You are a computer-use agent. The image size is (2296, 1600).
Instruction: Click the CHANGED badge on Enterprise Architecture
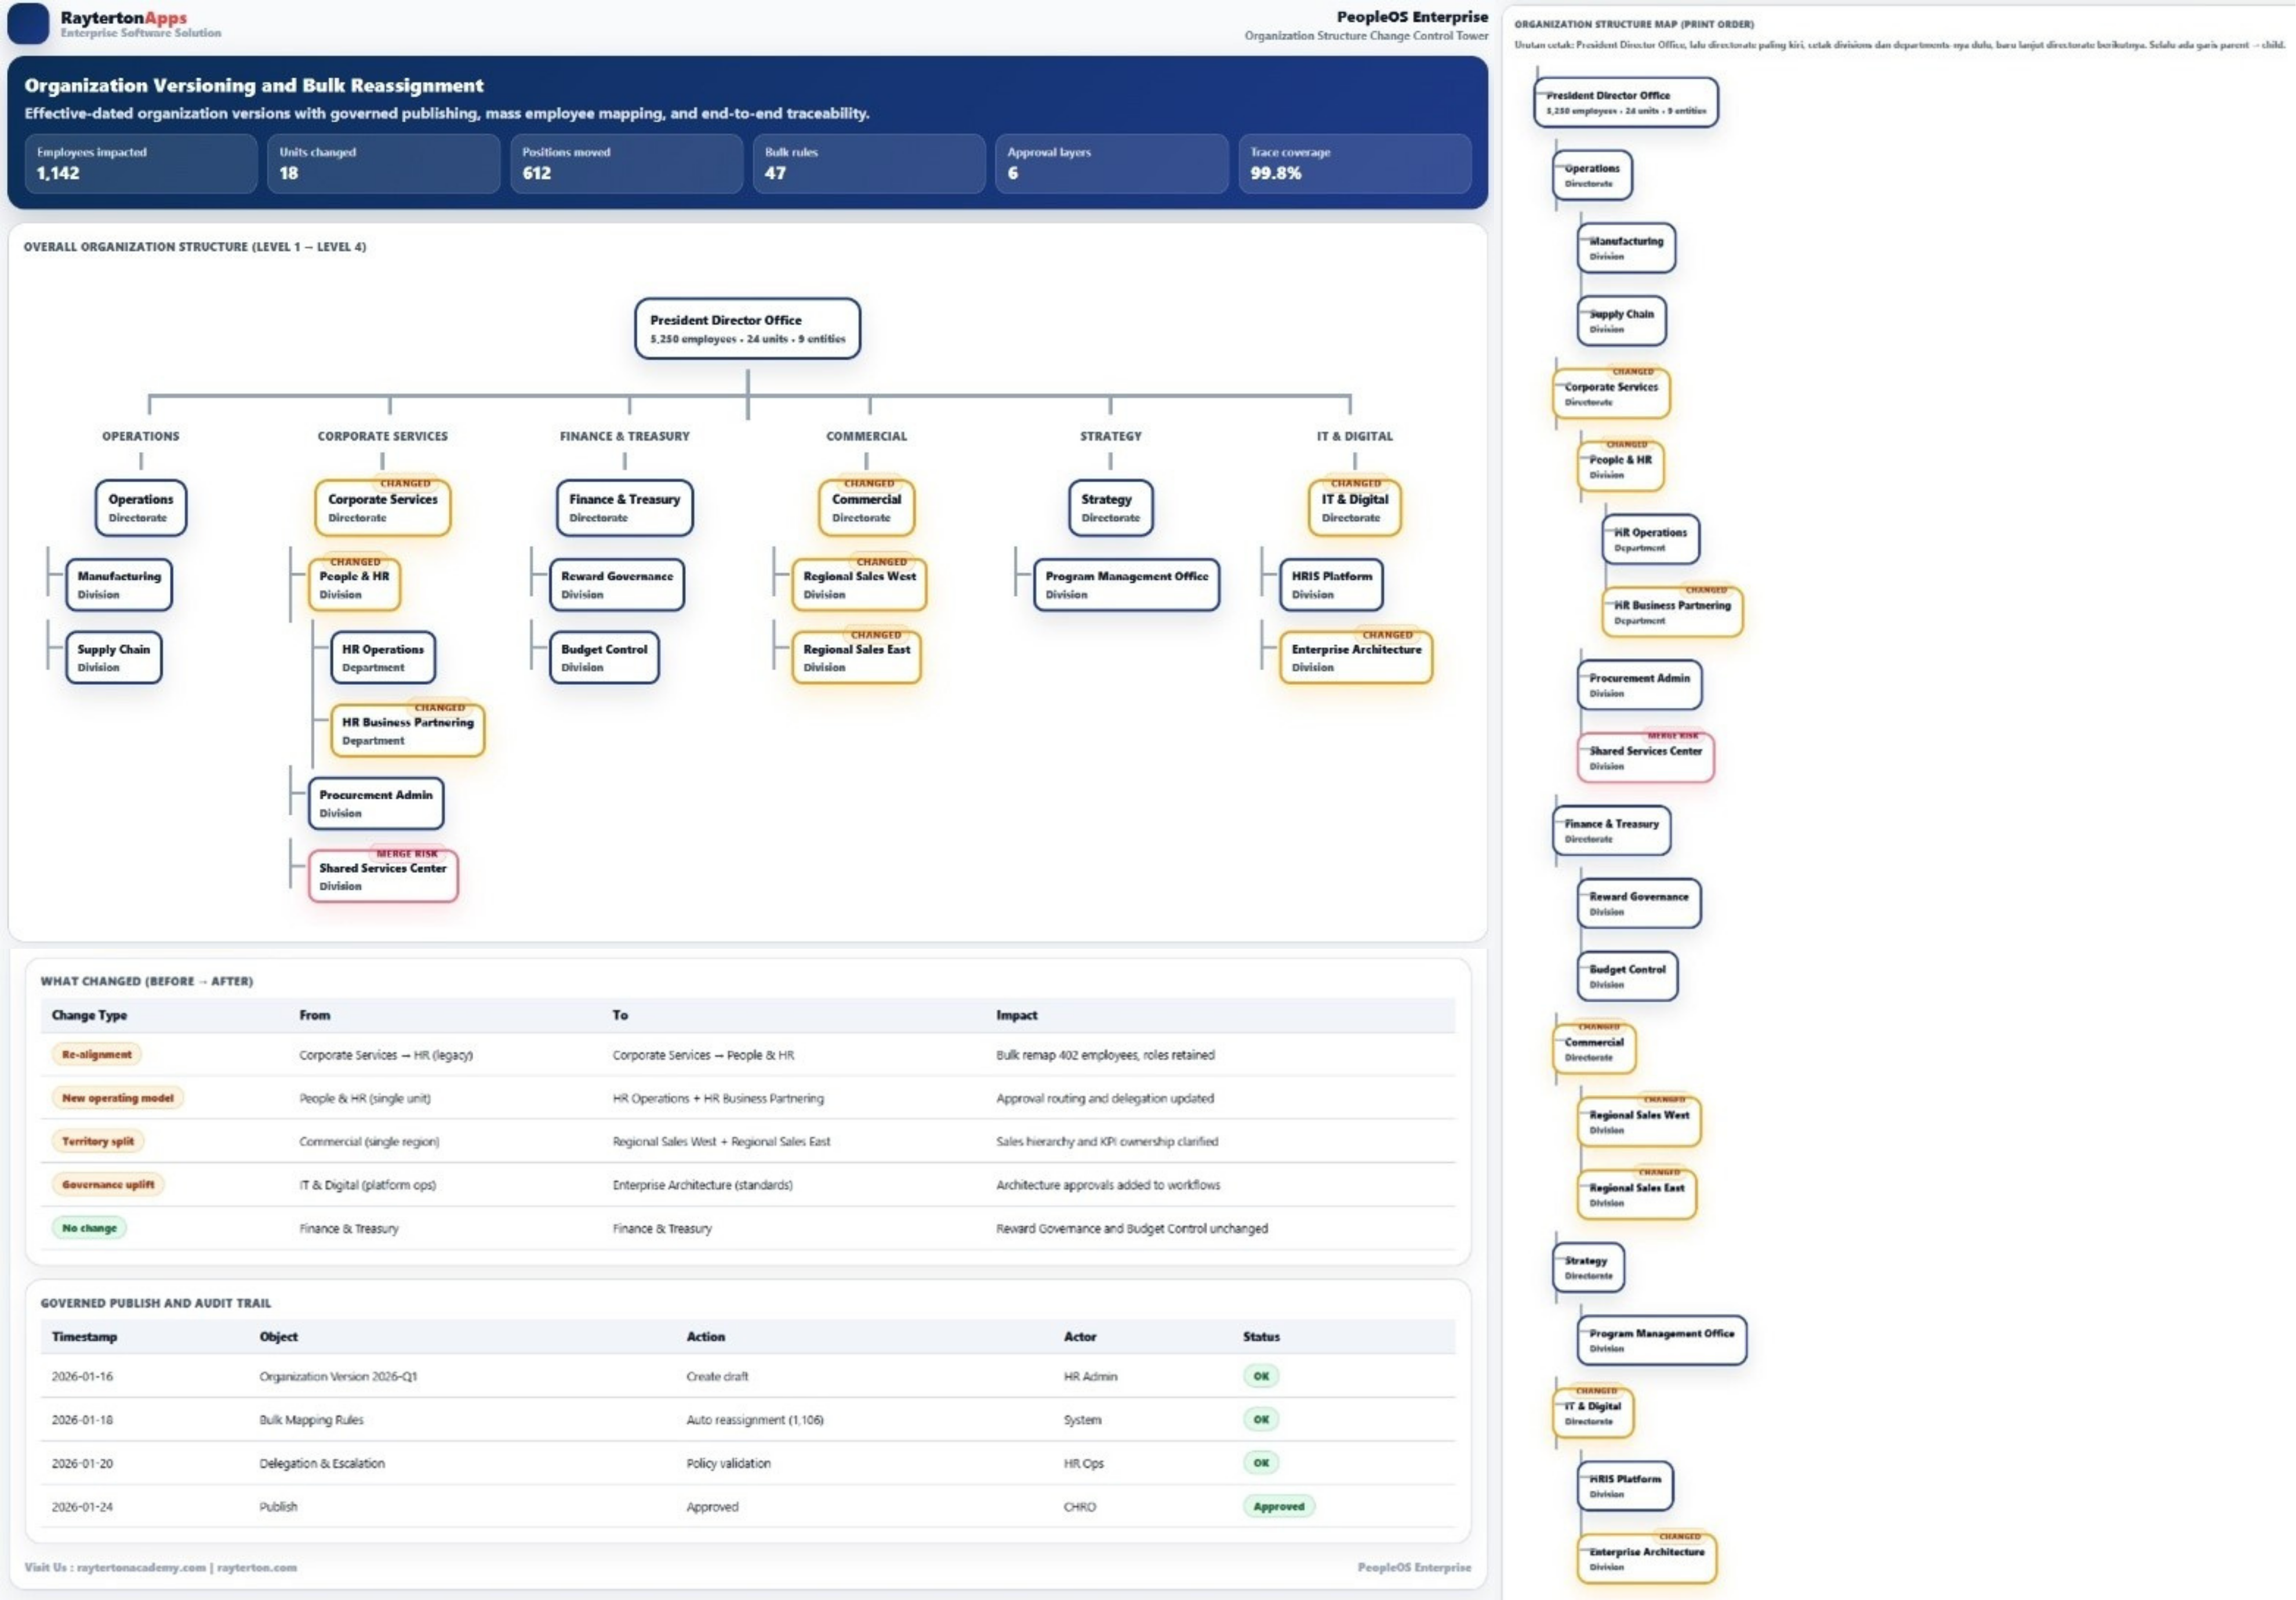pyautogui.click(x=1390, y=635)
